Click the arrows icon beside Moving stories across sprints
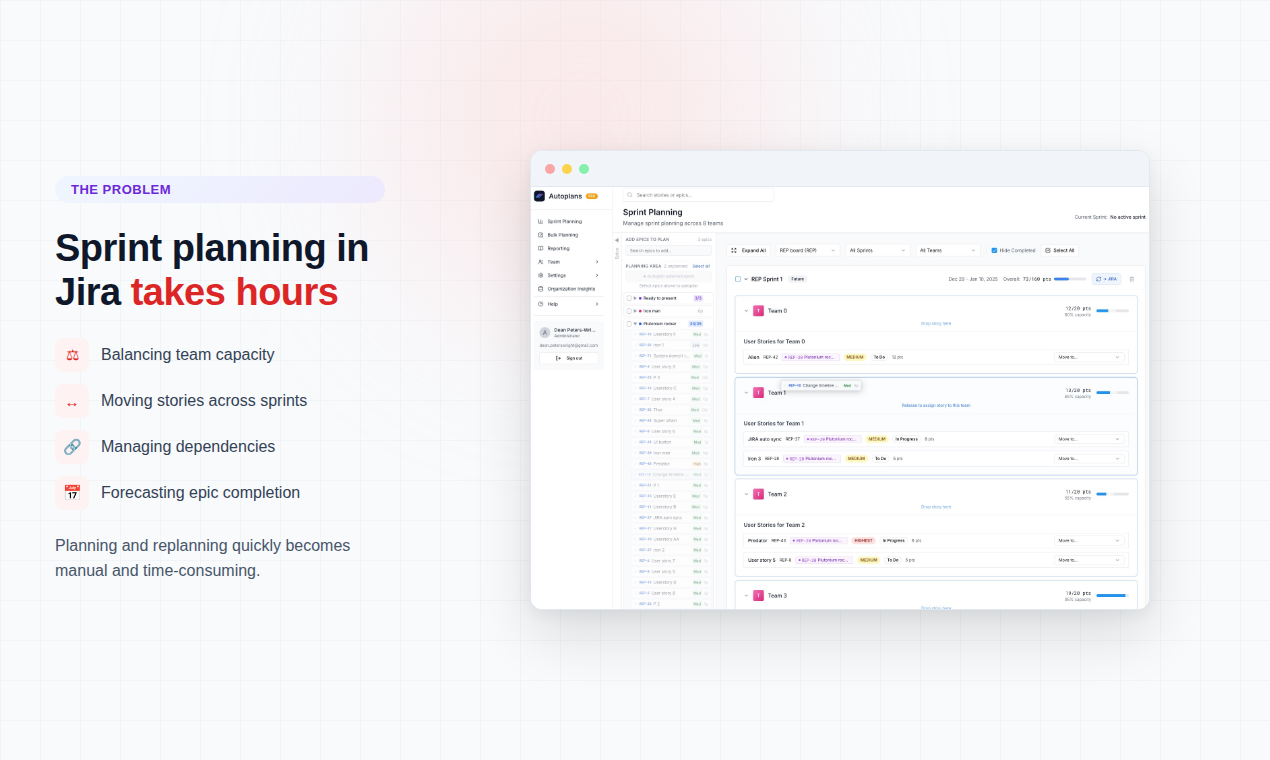The image size is (1270, 760). click(72, 401)
